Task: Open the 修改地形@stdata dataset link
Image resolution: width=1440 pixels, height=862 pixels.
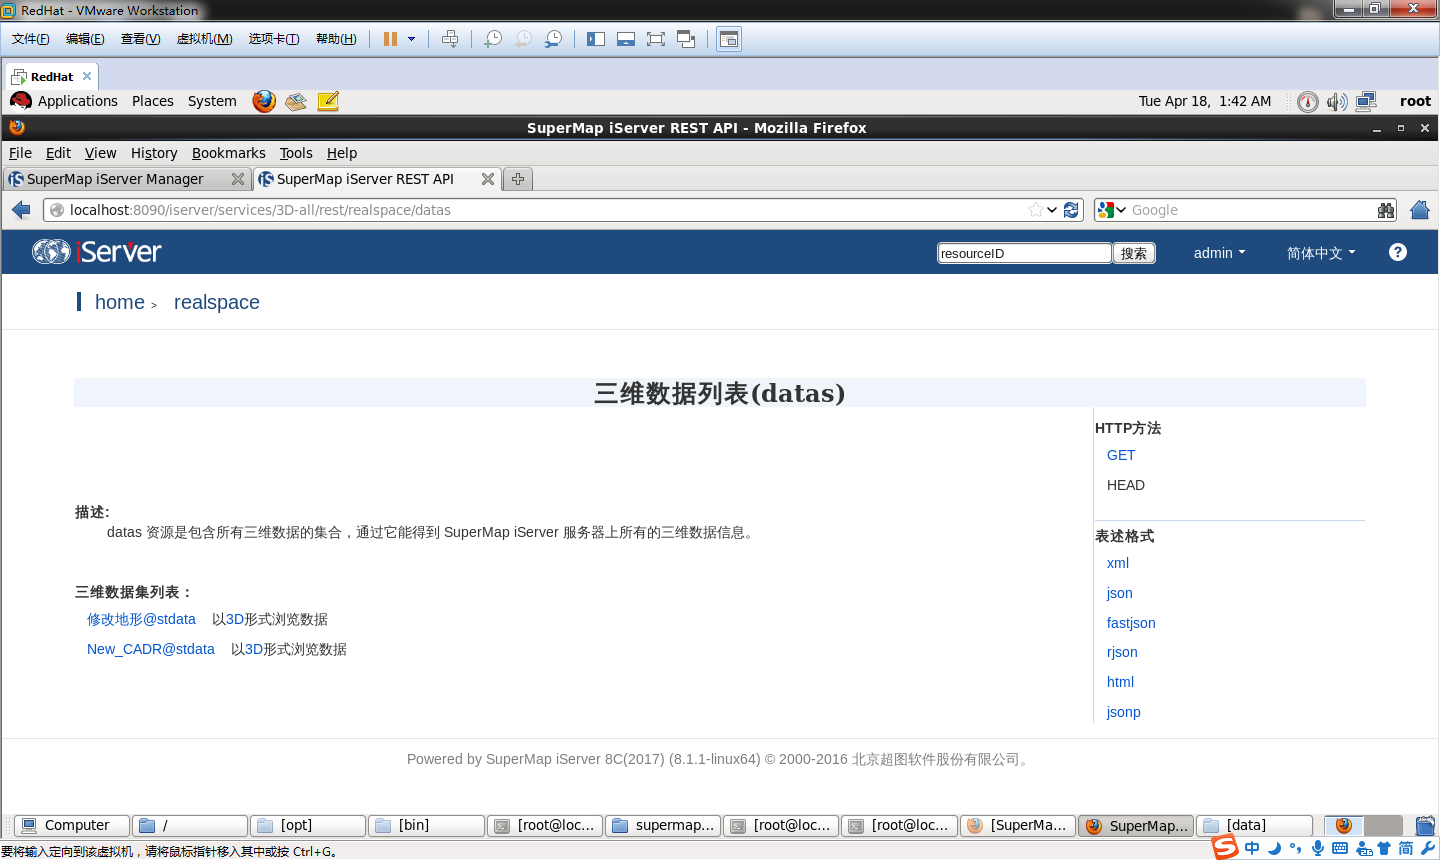Action: pos(141,619)
